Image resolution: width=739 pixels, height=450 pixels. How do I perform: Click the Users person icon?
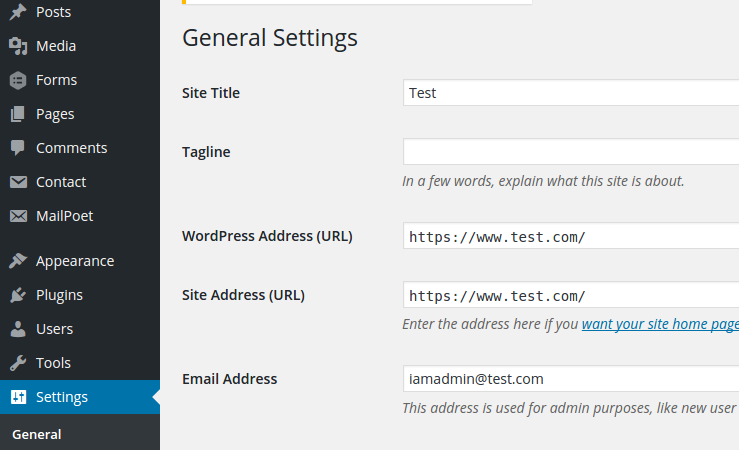(18, 329)
